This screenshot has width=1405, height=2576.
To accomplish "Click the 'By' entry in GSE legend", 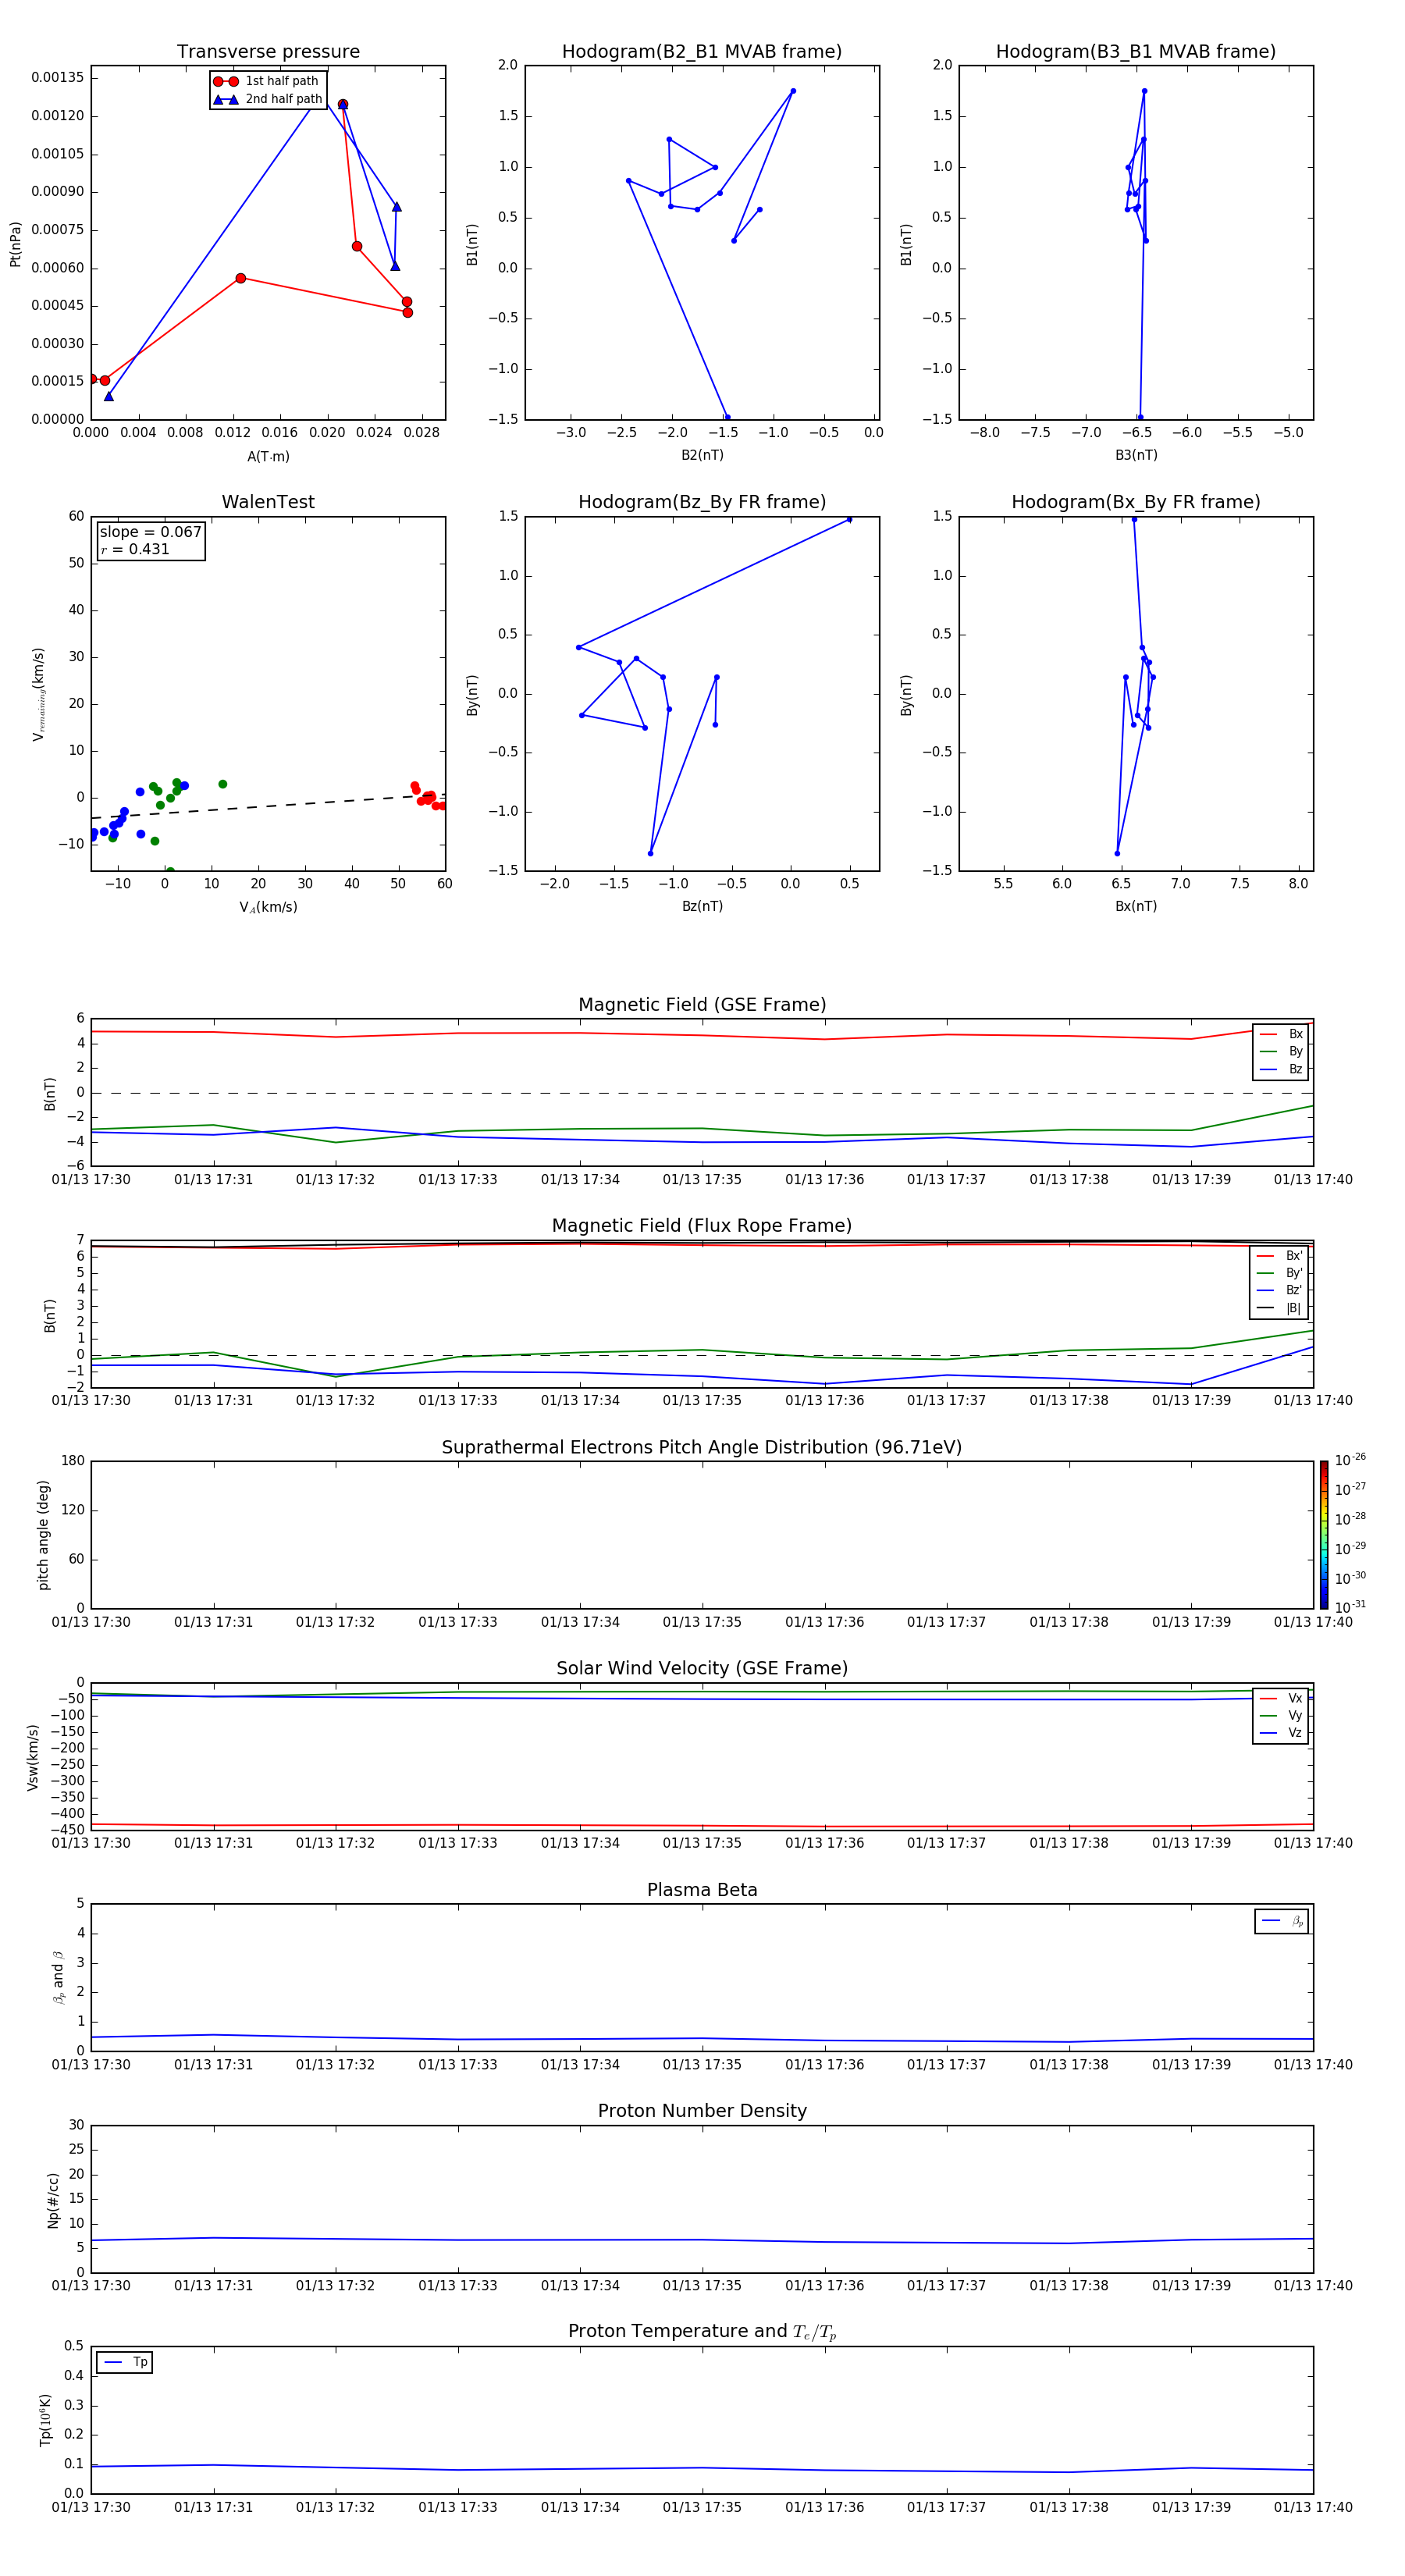I will coord(1281,1051).
